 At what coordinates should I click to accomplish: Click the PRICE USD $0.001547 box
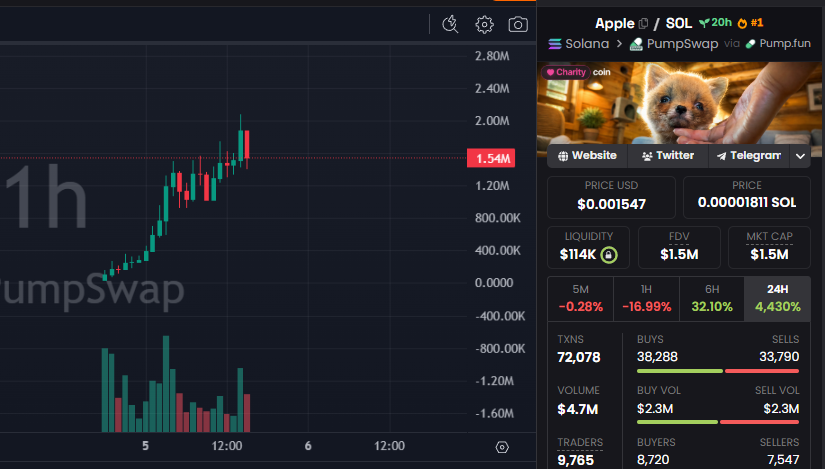click(x=611, y=197)
